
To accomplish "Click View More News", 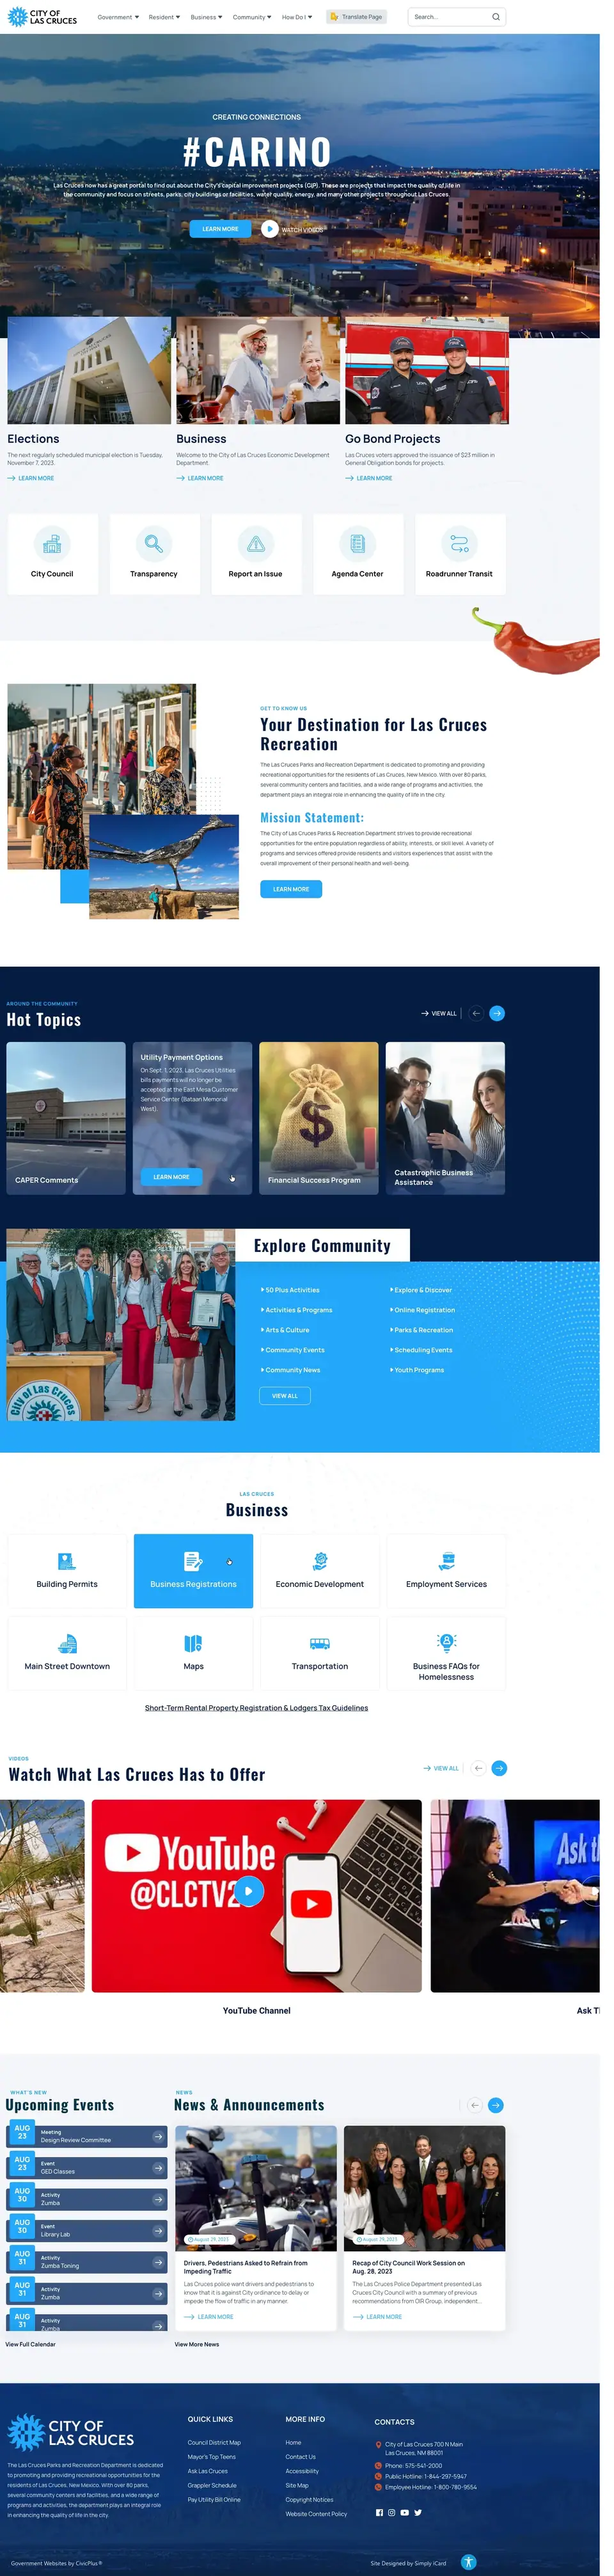I will point(197,2344).
